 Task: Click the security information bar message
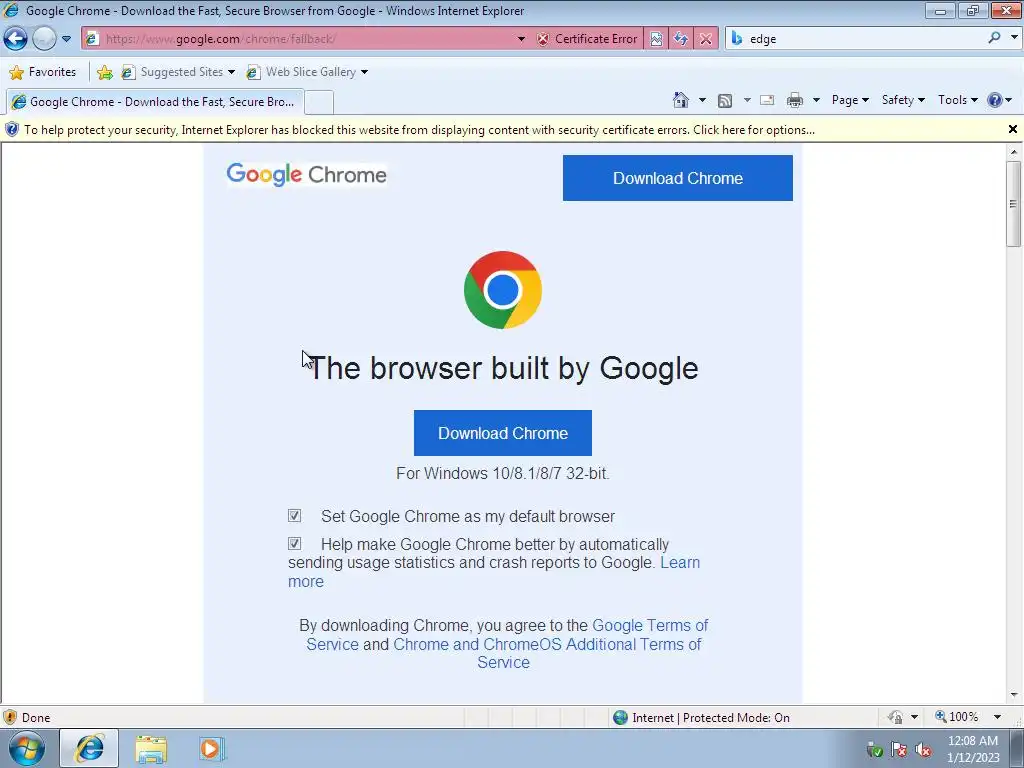click(x=419, y=130)
